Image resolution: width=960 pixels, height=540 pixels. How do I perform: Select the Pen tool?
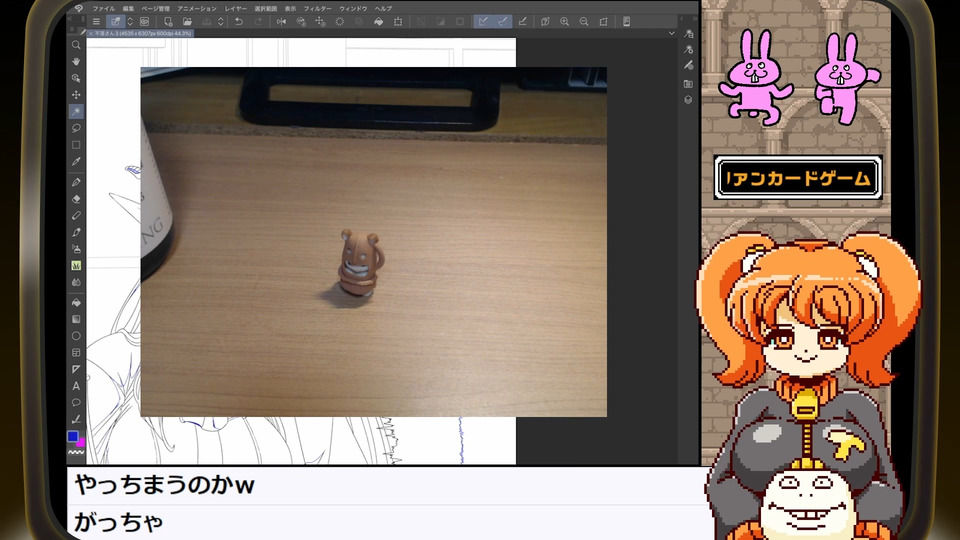pos(76,182)
